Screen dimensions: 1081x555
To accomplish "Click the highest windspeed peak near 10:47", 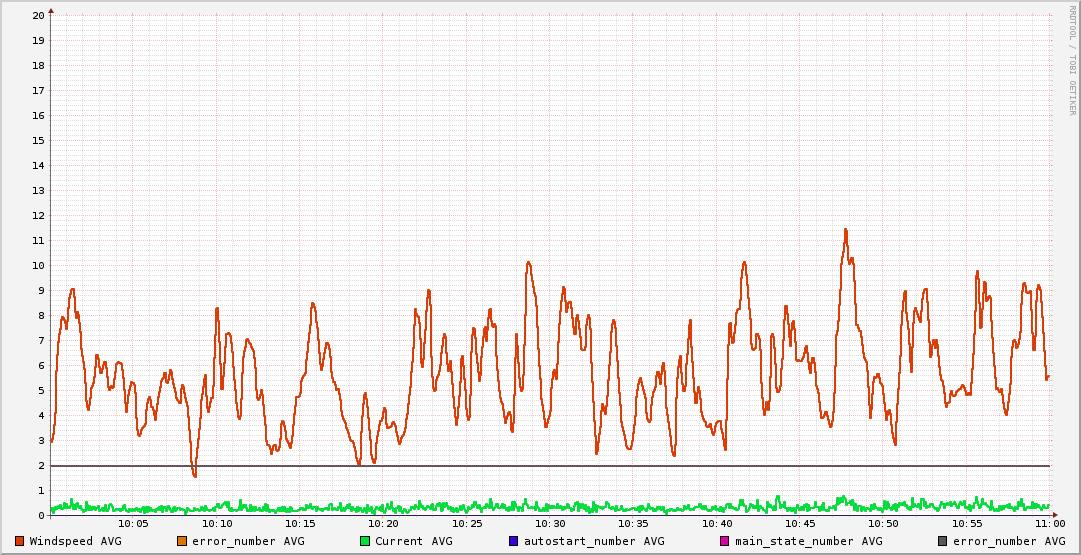I will point(845,231).
